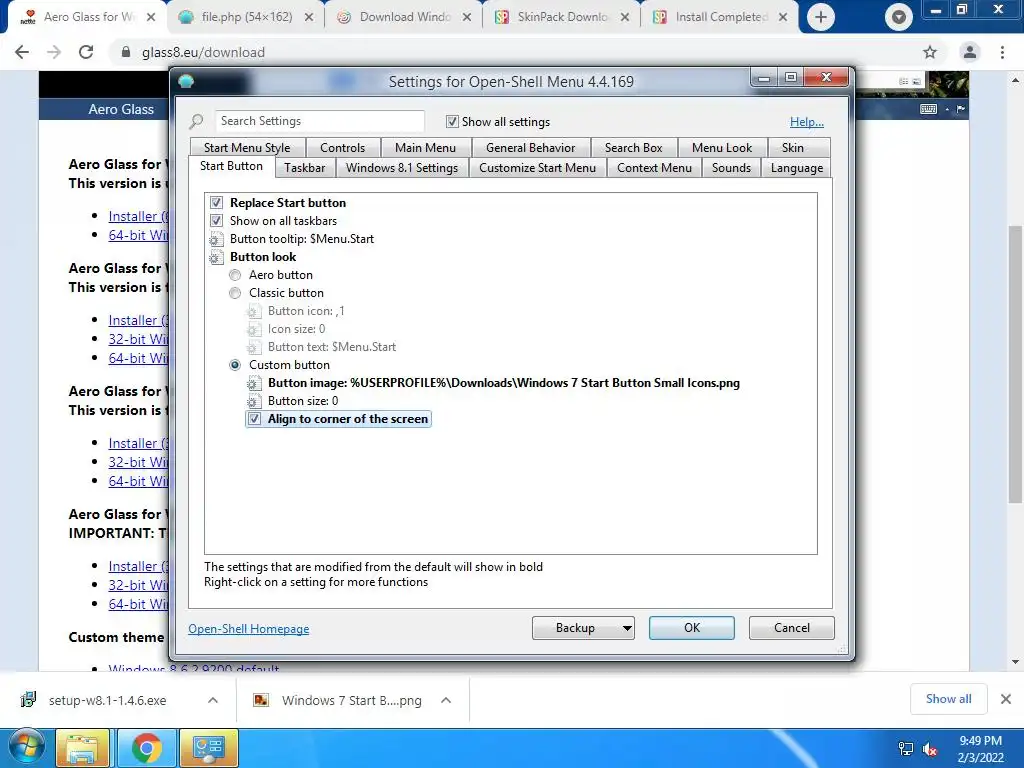1024x768 pixels.
Task: Click into the Search Settings field
Action: [319, 121]
